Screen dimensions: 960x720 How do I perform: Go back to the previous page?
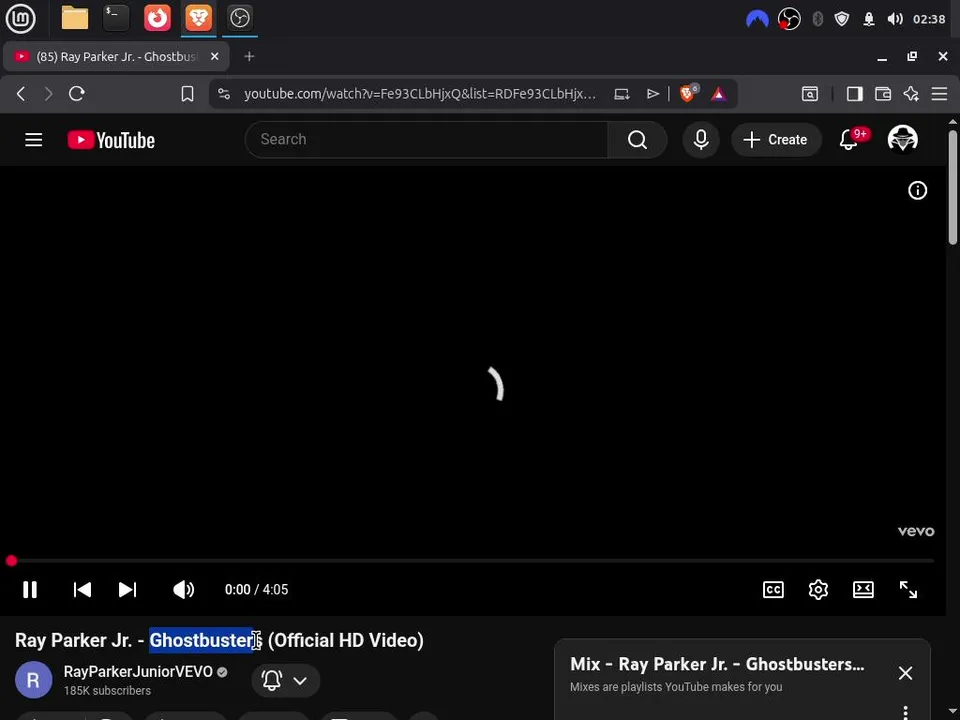pyautogui.click(x=21, y=94)
